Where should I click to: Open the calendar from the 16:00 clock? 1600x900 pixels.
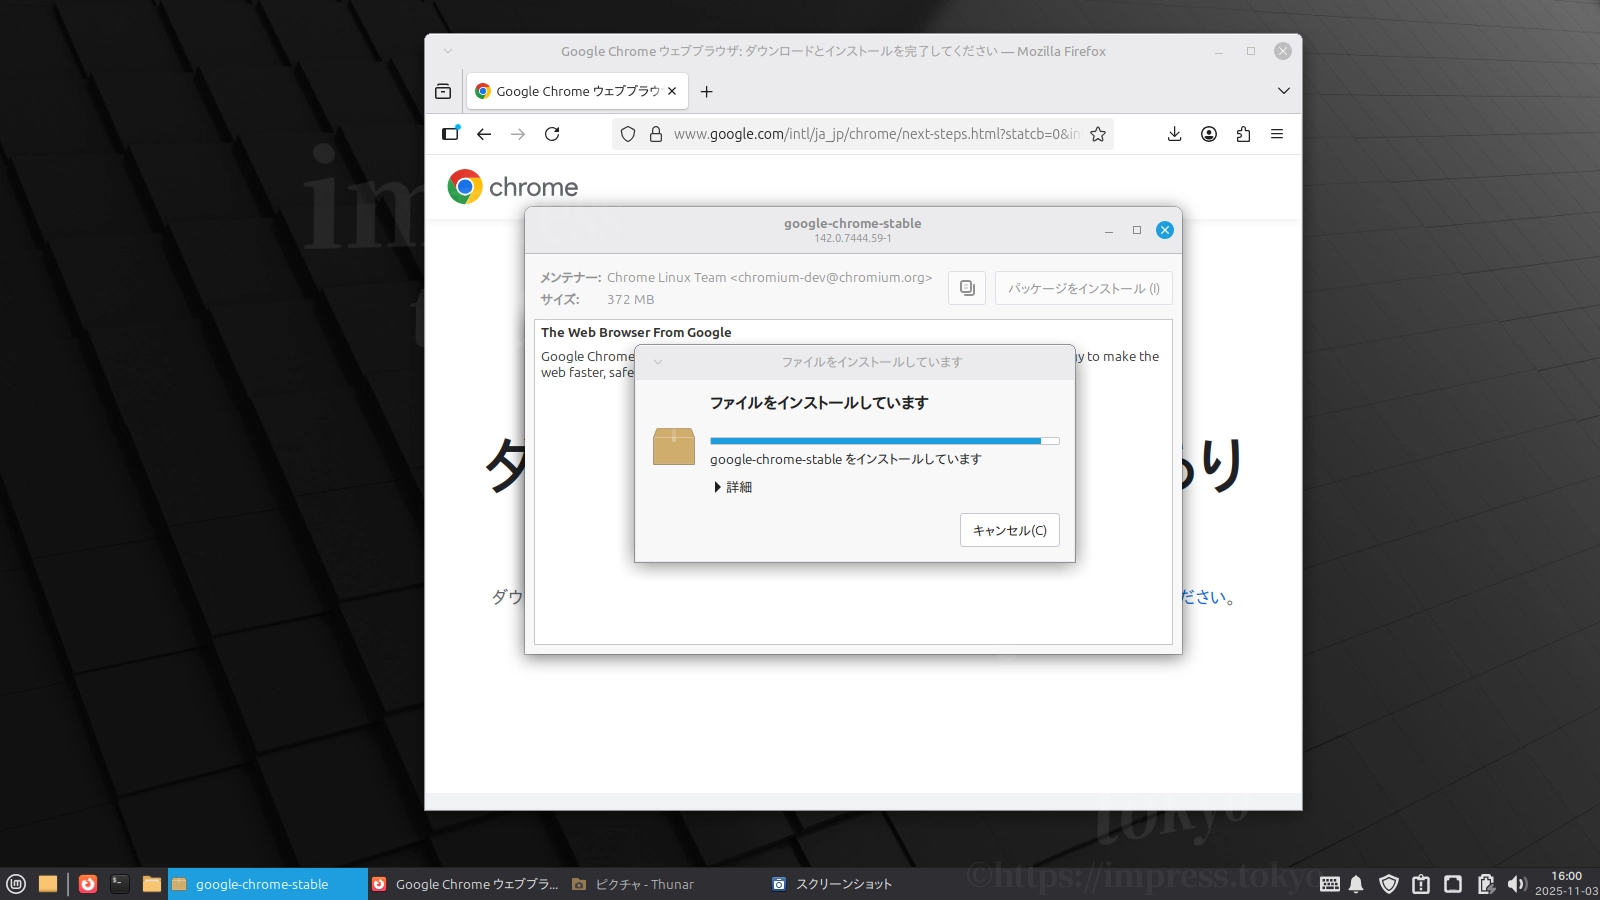point(1566,884)
